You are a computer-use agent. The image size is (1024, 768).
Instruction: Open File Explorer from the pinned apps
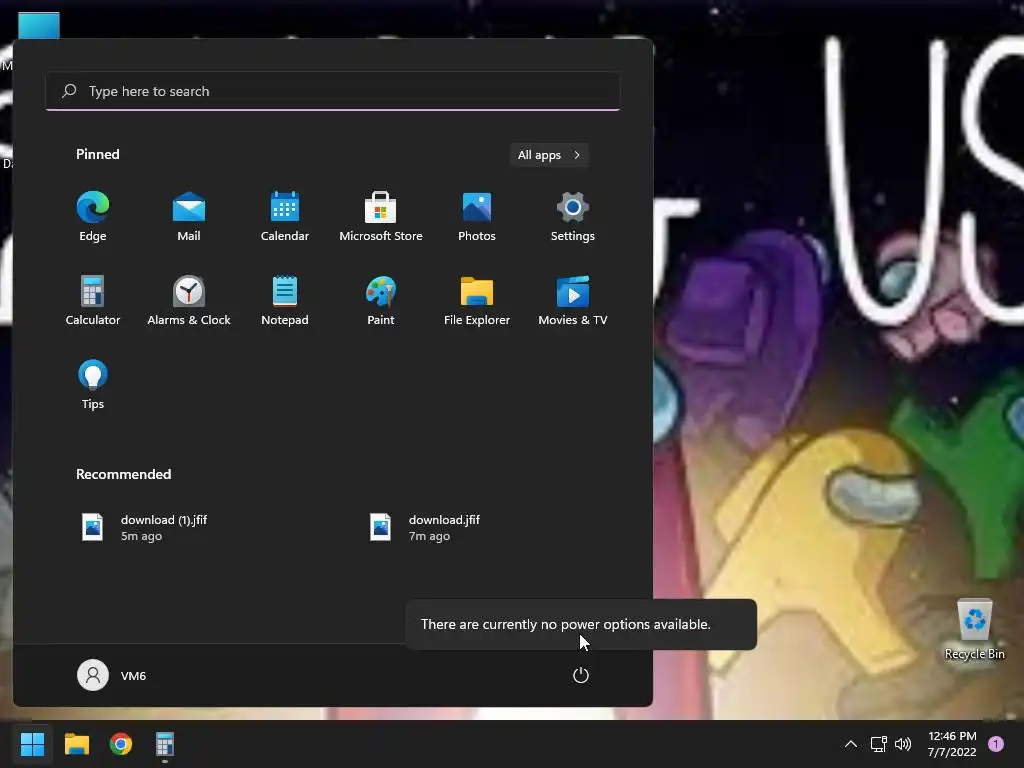coord(477,300)
